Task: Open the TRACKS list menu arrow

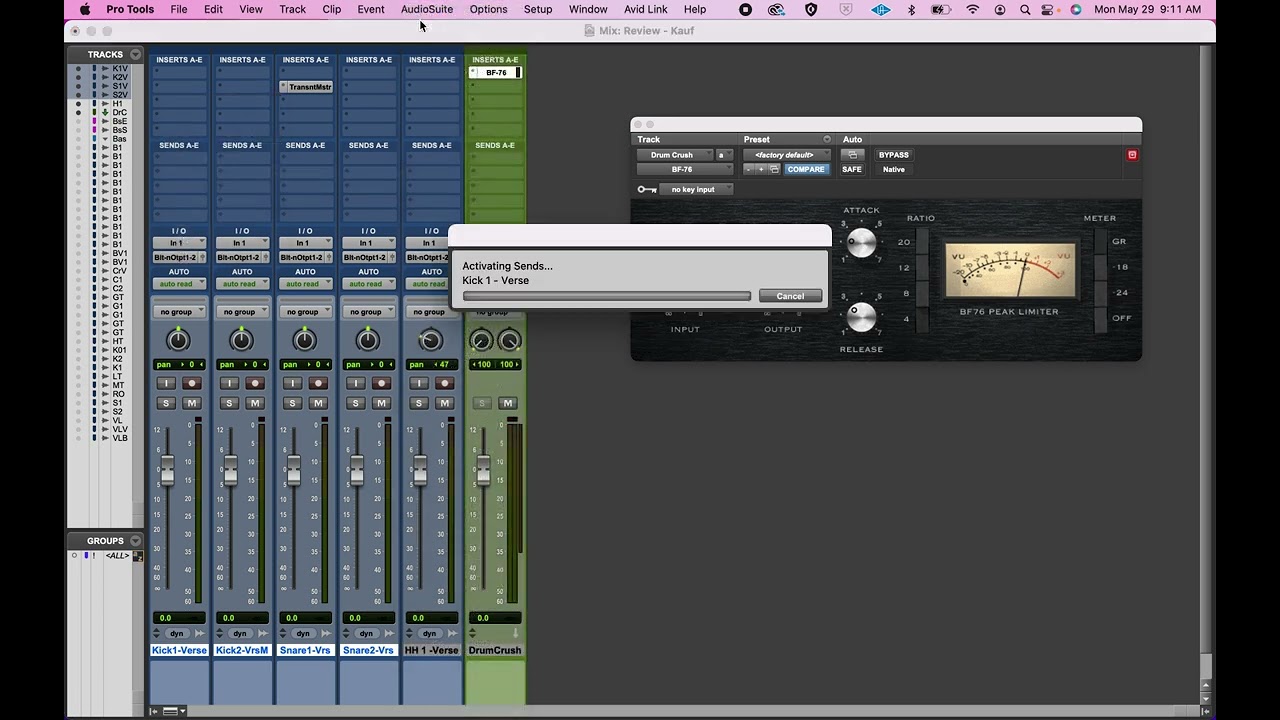Action: (135, 54)
